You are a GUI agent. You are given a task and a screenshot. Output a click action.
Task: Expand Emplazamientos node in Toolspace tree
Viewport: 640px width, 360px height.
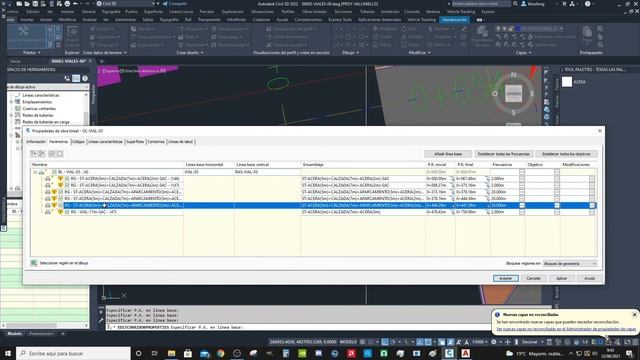[11, 102]
